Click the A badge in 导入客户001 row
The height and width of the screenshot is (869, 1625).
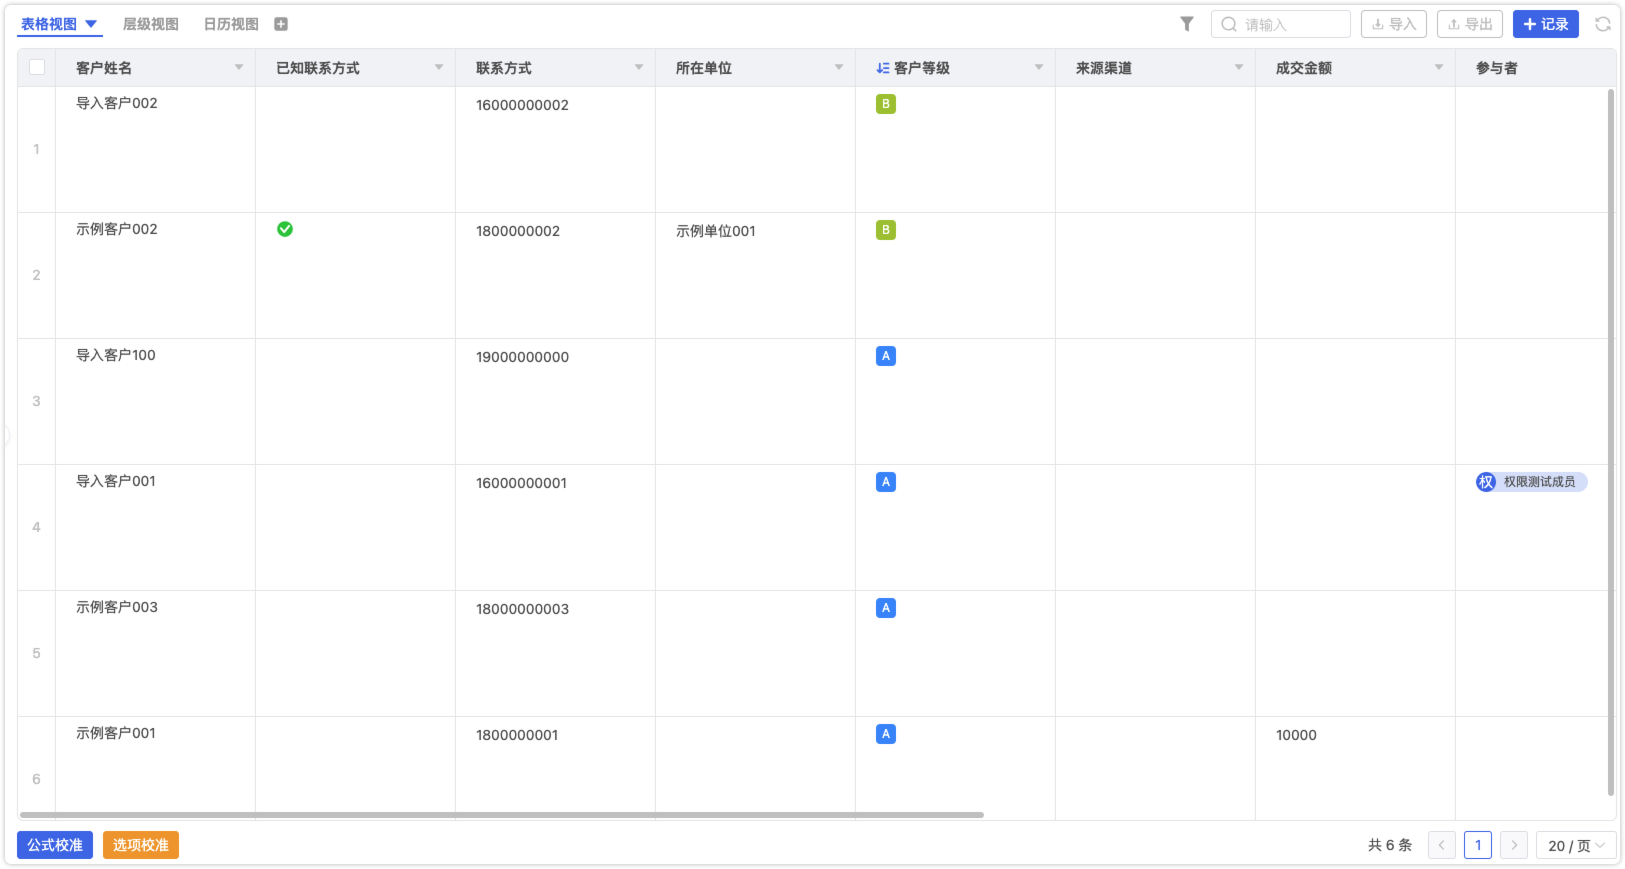coord(886,482)
